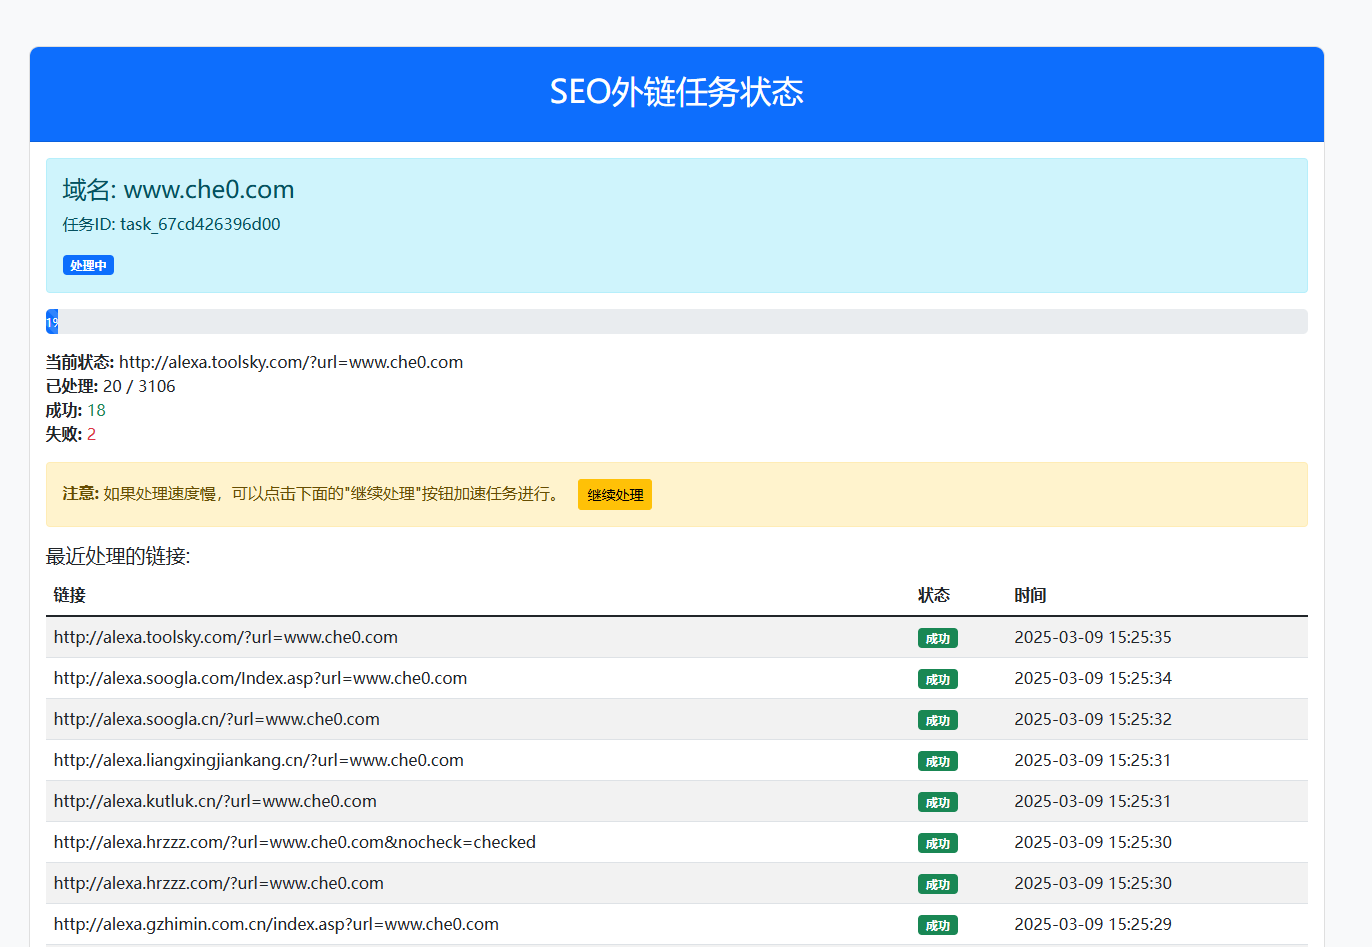
Task: Open the alexa.toolsky.com backlink URL
Action: (x=226, y=637)
